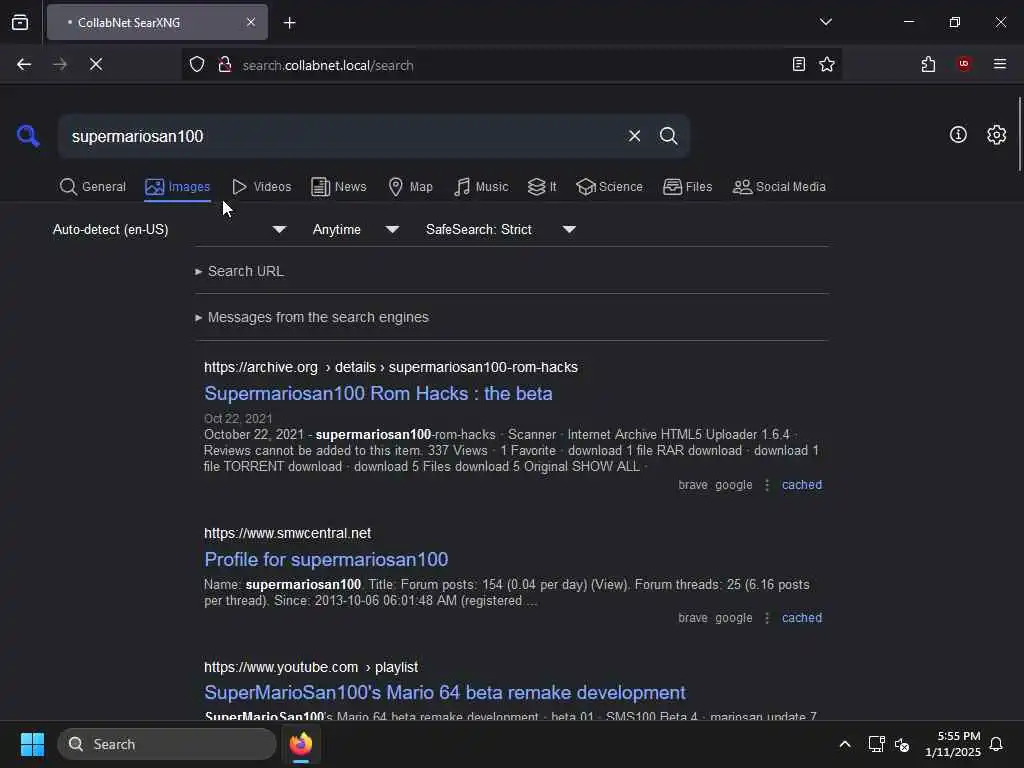Switch to General search category

coord(93,187)
